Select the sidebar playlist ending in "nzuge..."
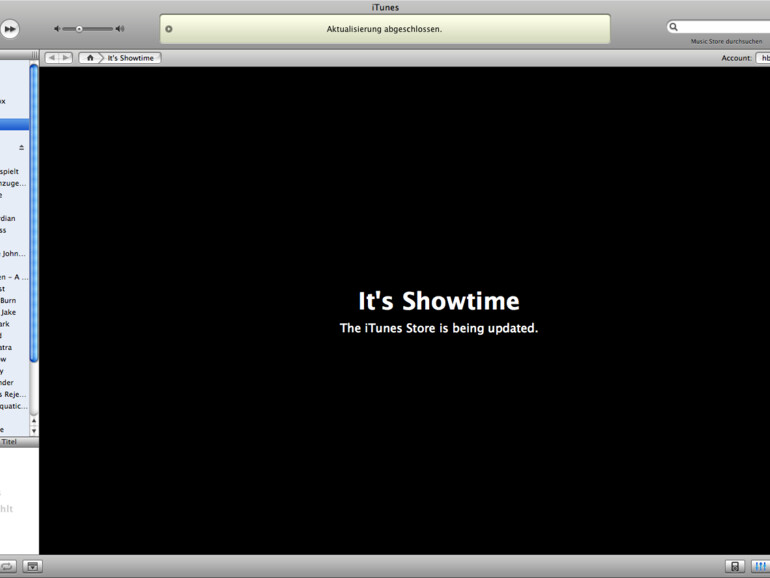770x578 pixels. click(13, 183)
